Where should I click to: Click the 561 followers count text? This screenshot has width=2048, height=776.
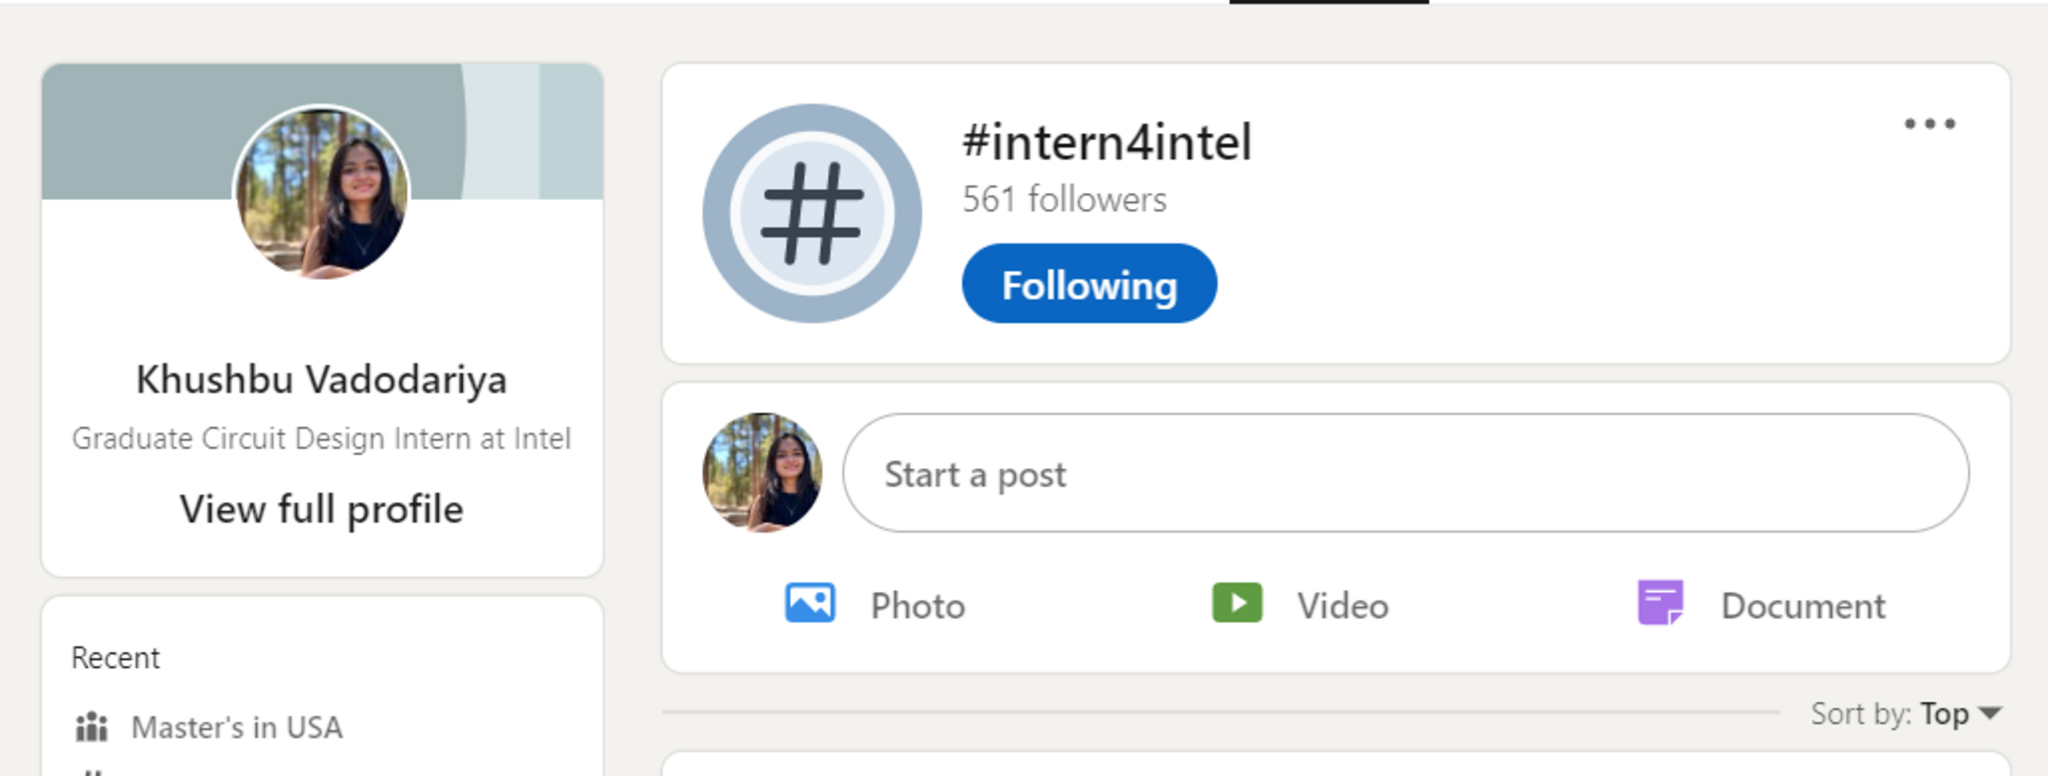[x=1064, y=200]
